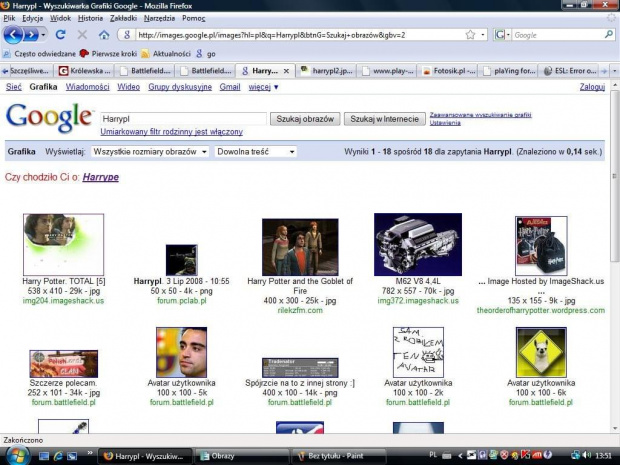Open the Aktualności feed bookmark
Screen dimensions: 620x465
tap(166, 53)
